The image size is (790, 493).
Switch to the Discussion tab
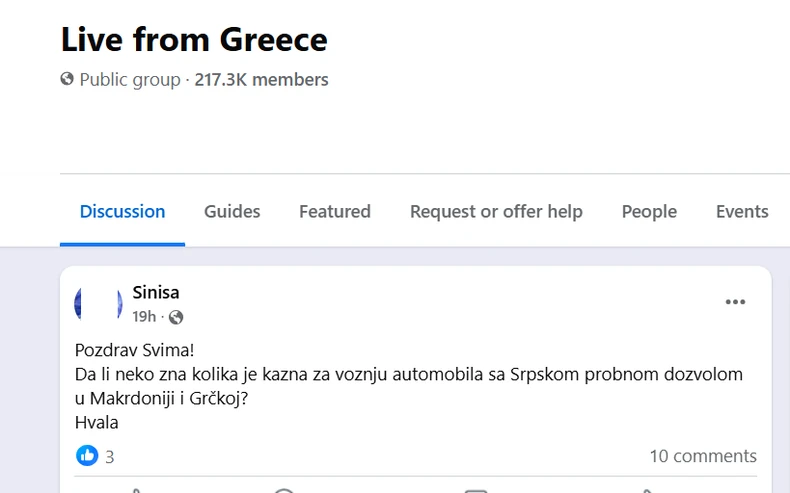click(122, 212)
